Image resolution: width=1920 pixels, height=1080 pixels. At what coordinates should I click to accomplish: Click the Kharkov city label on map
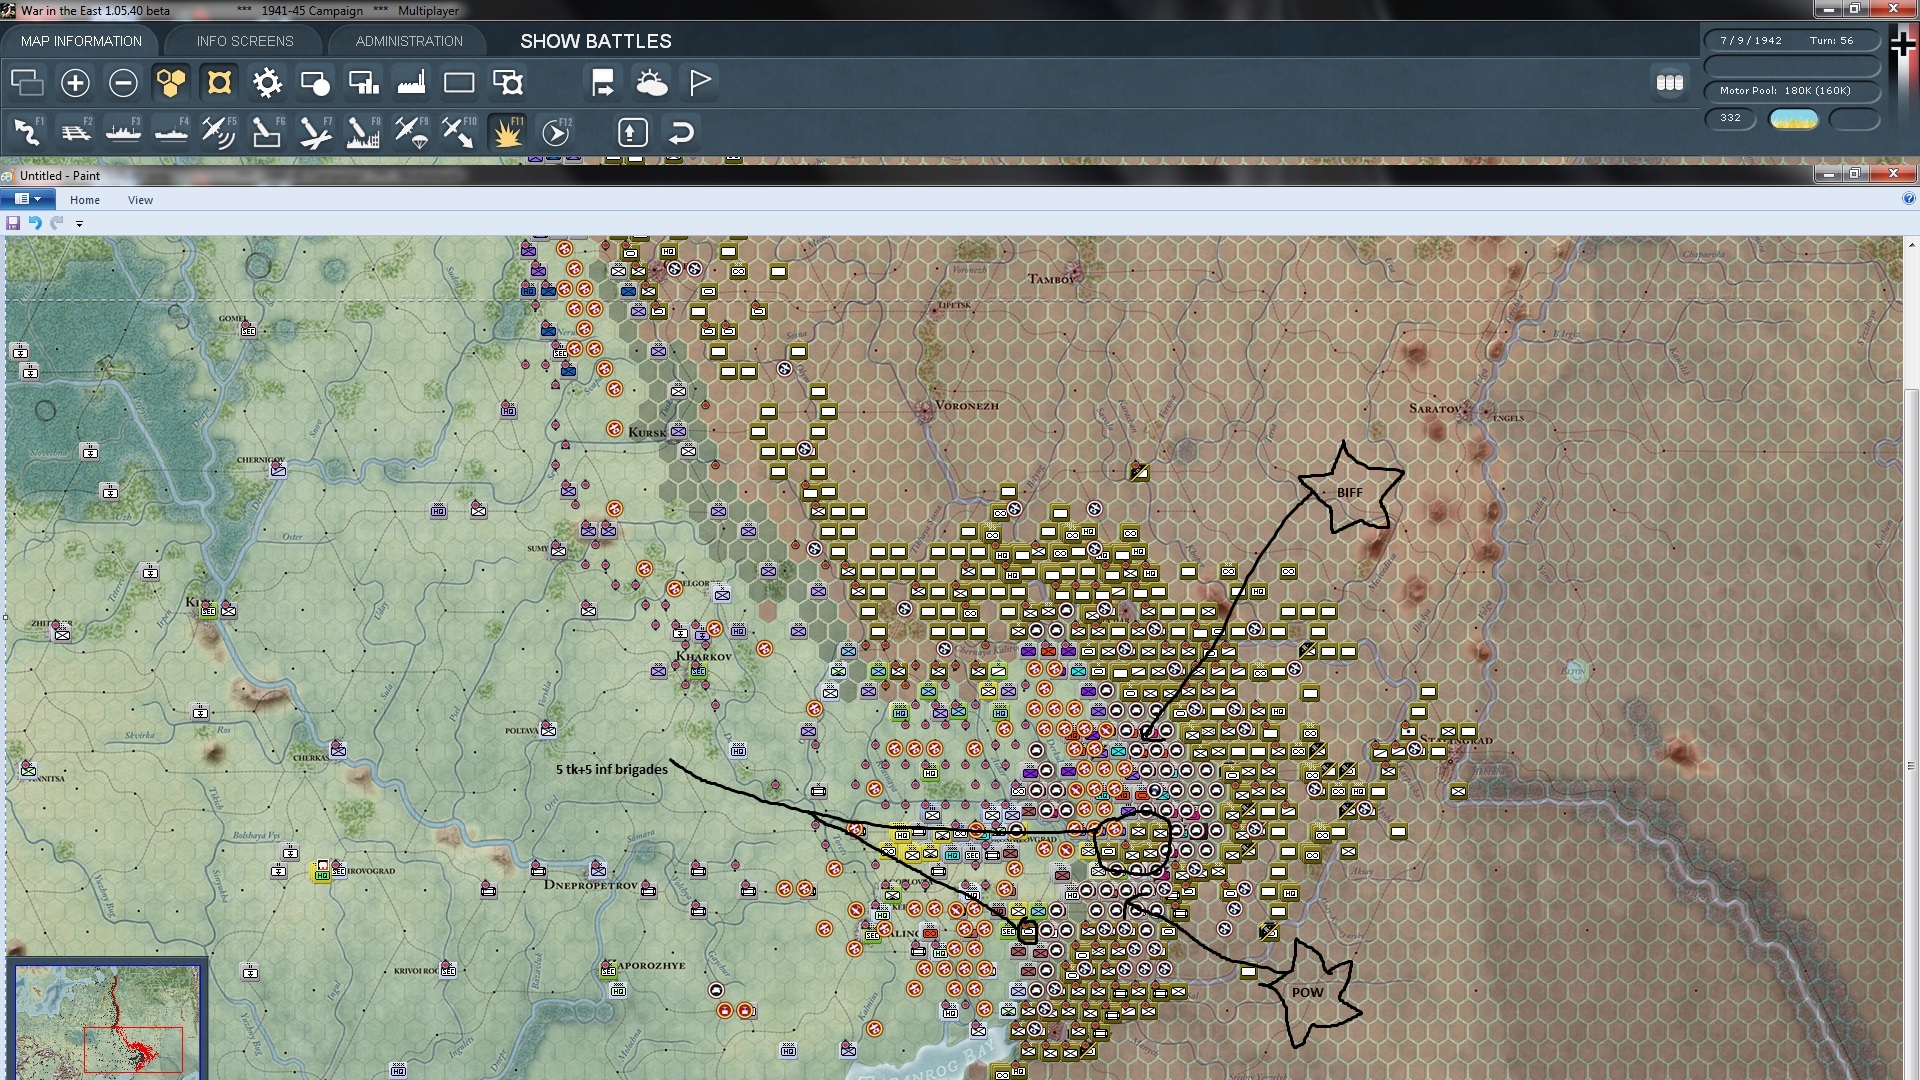coord(704,657)
